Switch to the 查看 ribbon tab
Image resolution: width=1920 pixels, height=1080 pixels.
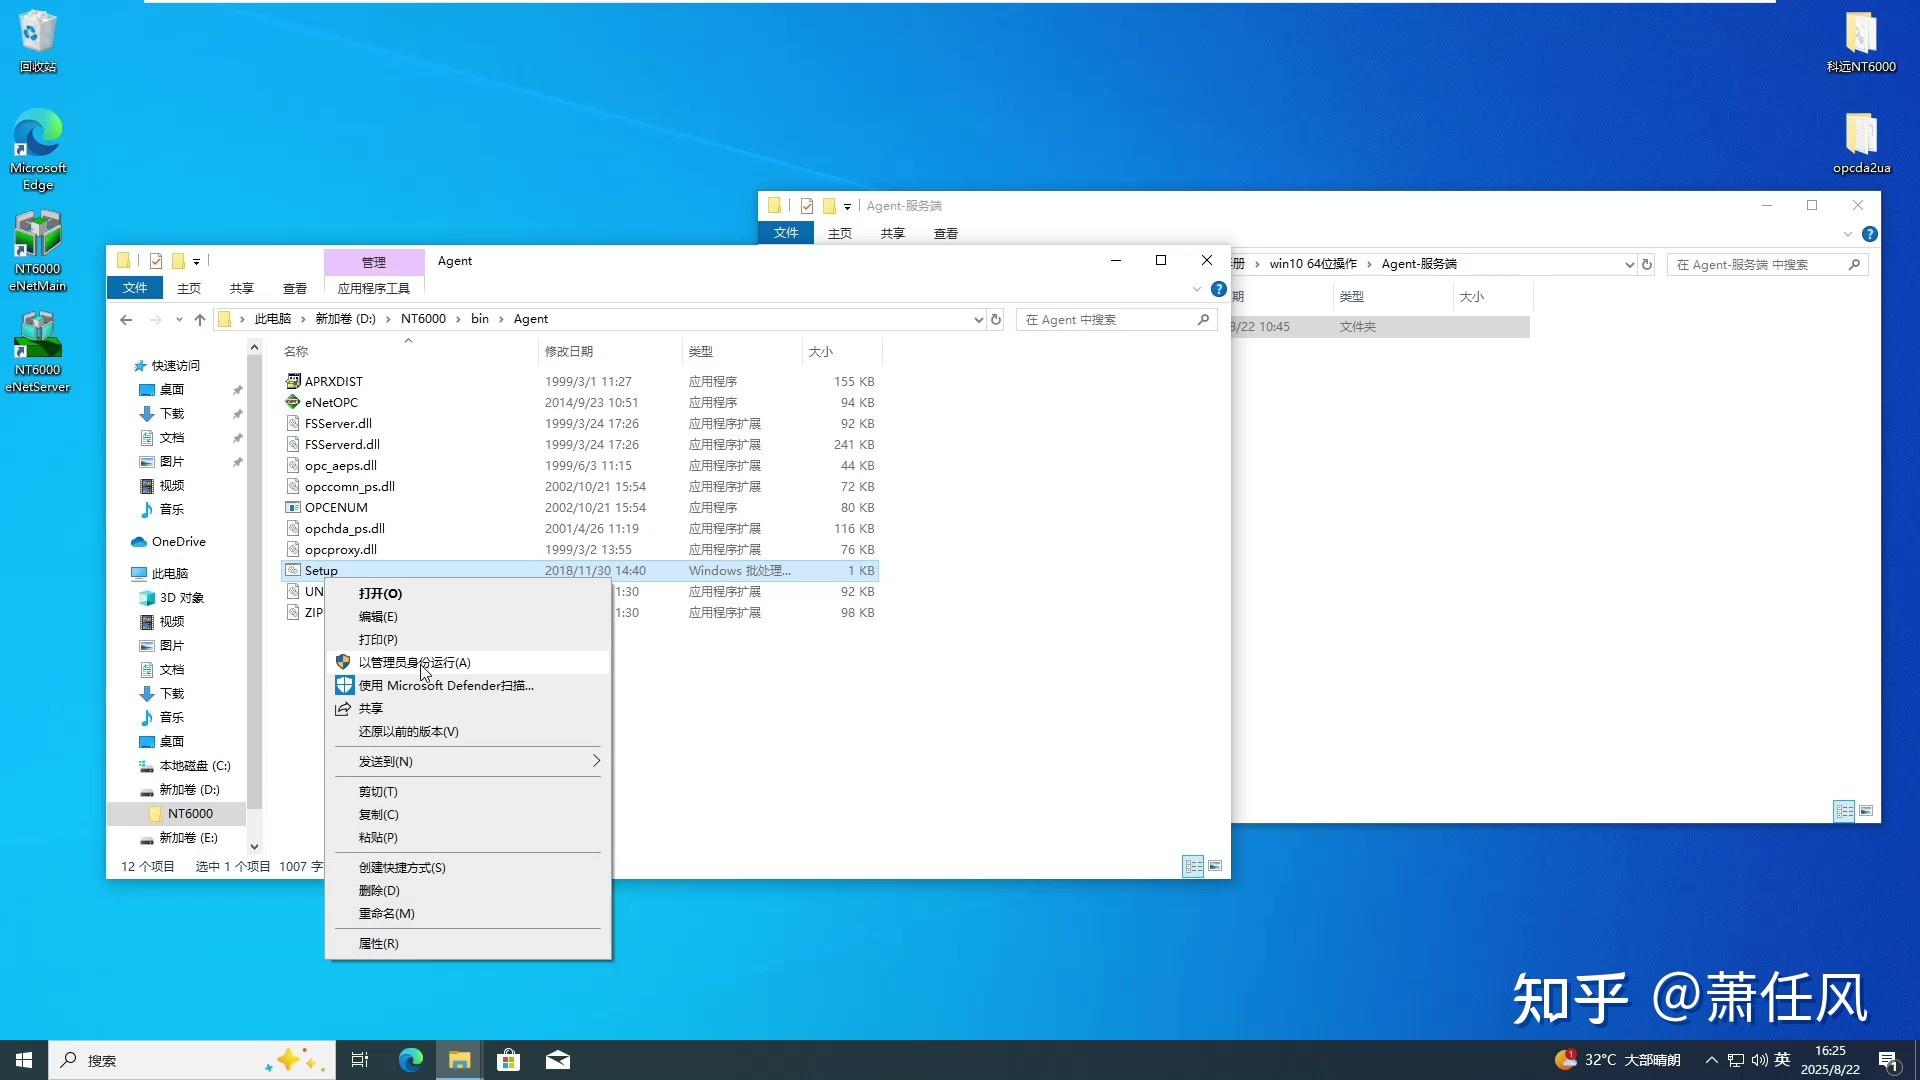pos(294,288)
